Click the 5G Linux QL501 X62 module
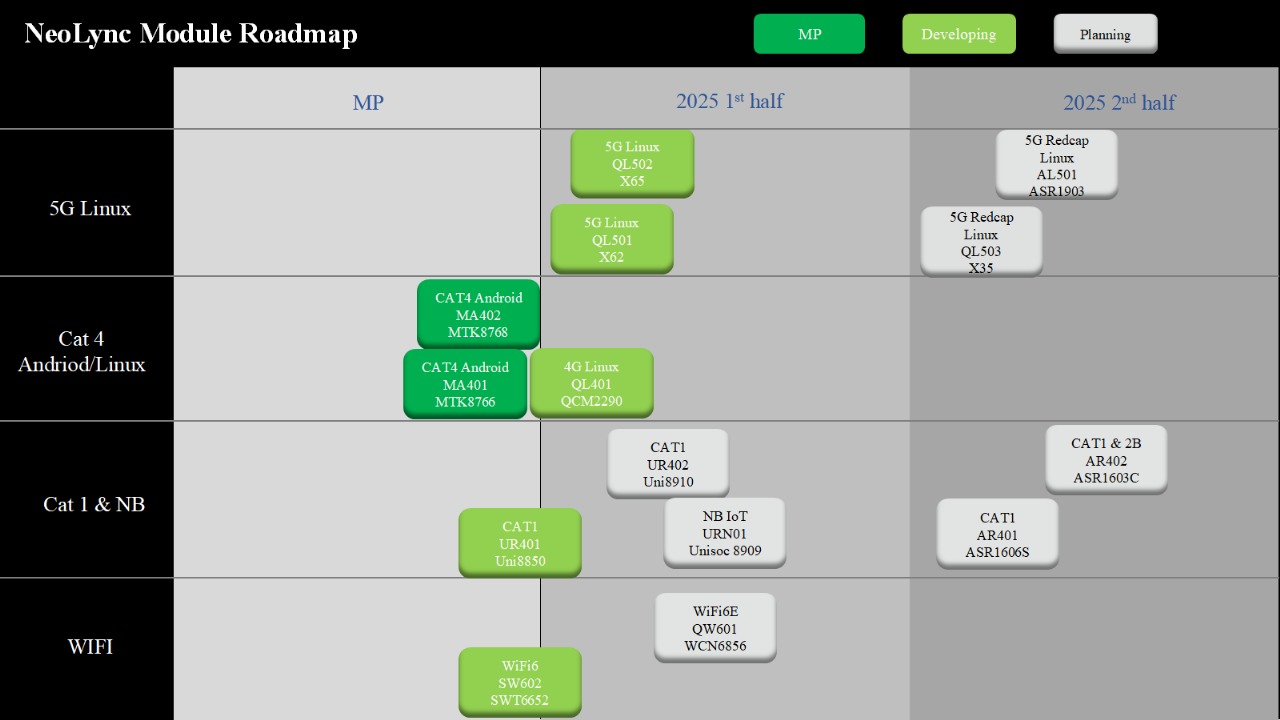Image resolution: width=1280 pixels, height=720 pixels. click(612, 239)
